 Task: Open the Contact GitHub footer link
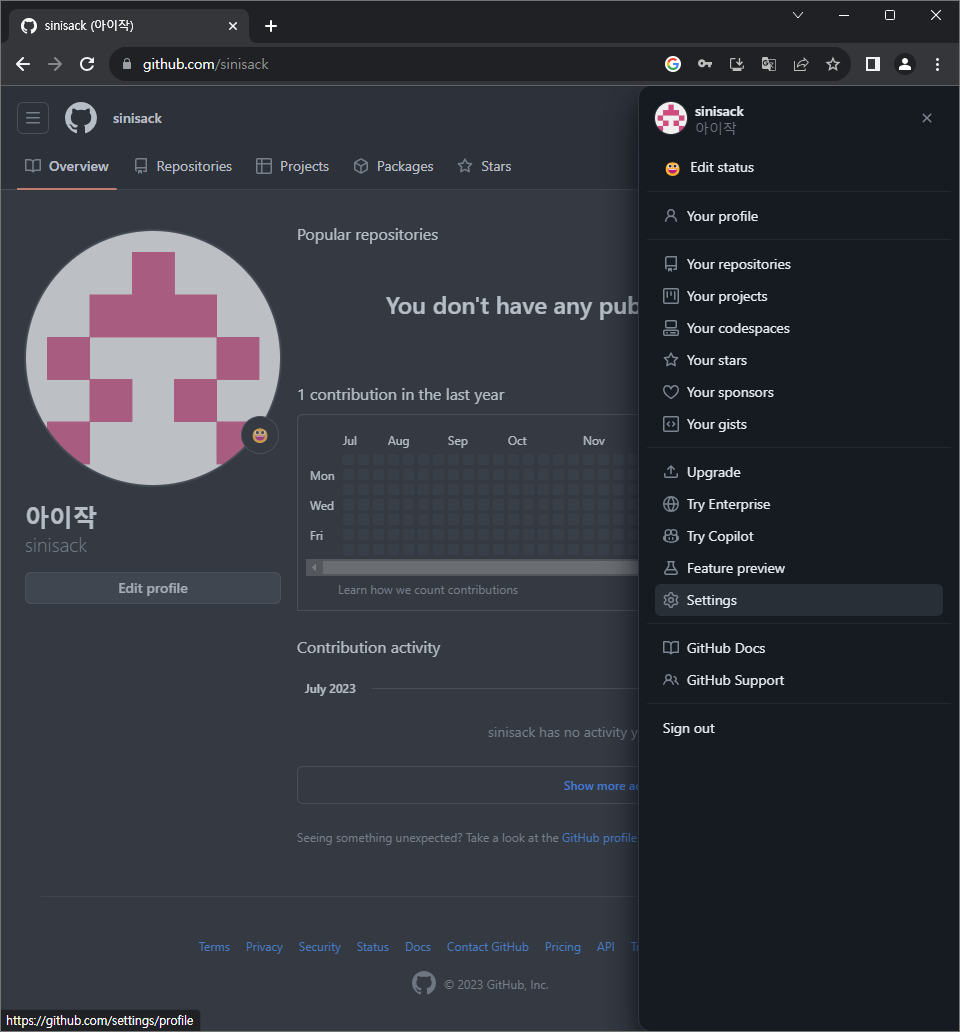click(488, 947)
